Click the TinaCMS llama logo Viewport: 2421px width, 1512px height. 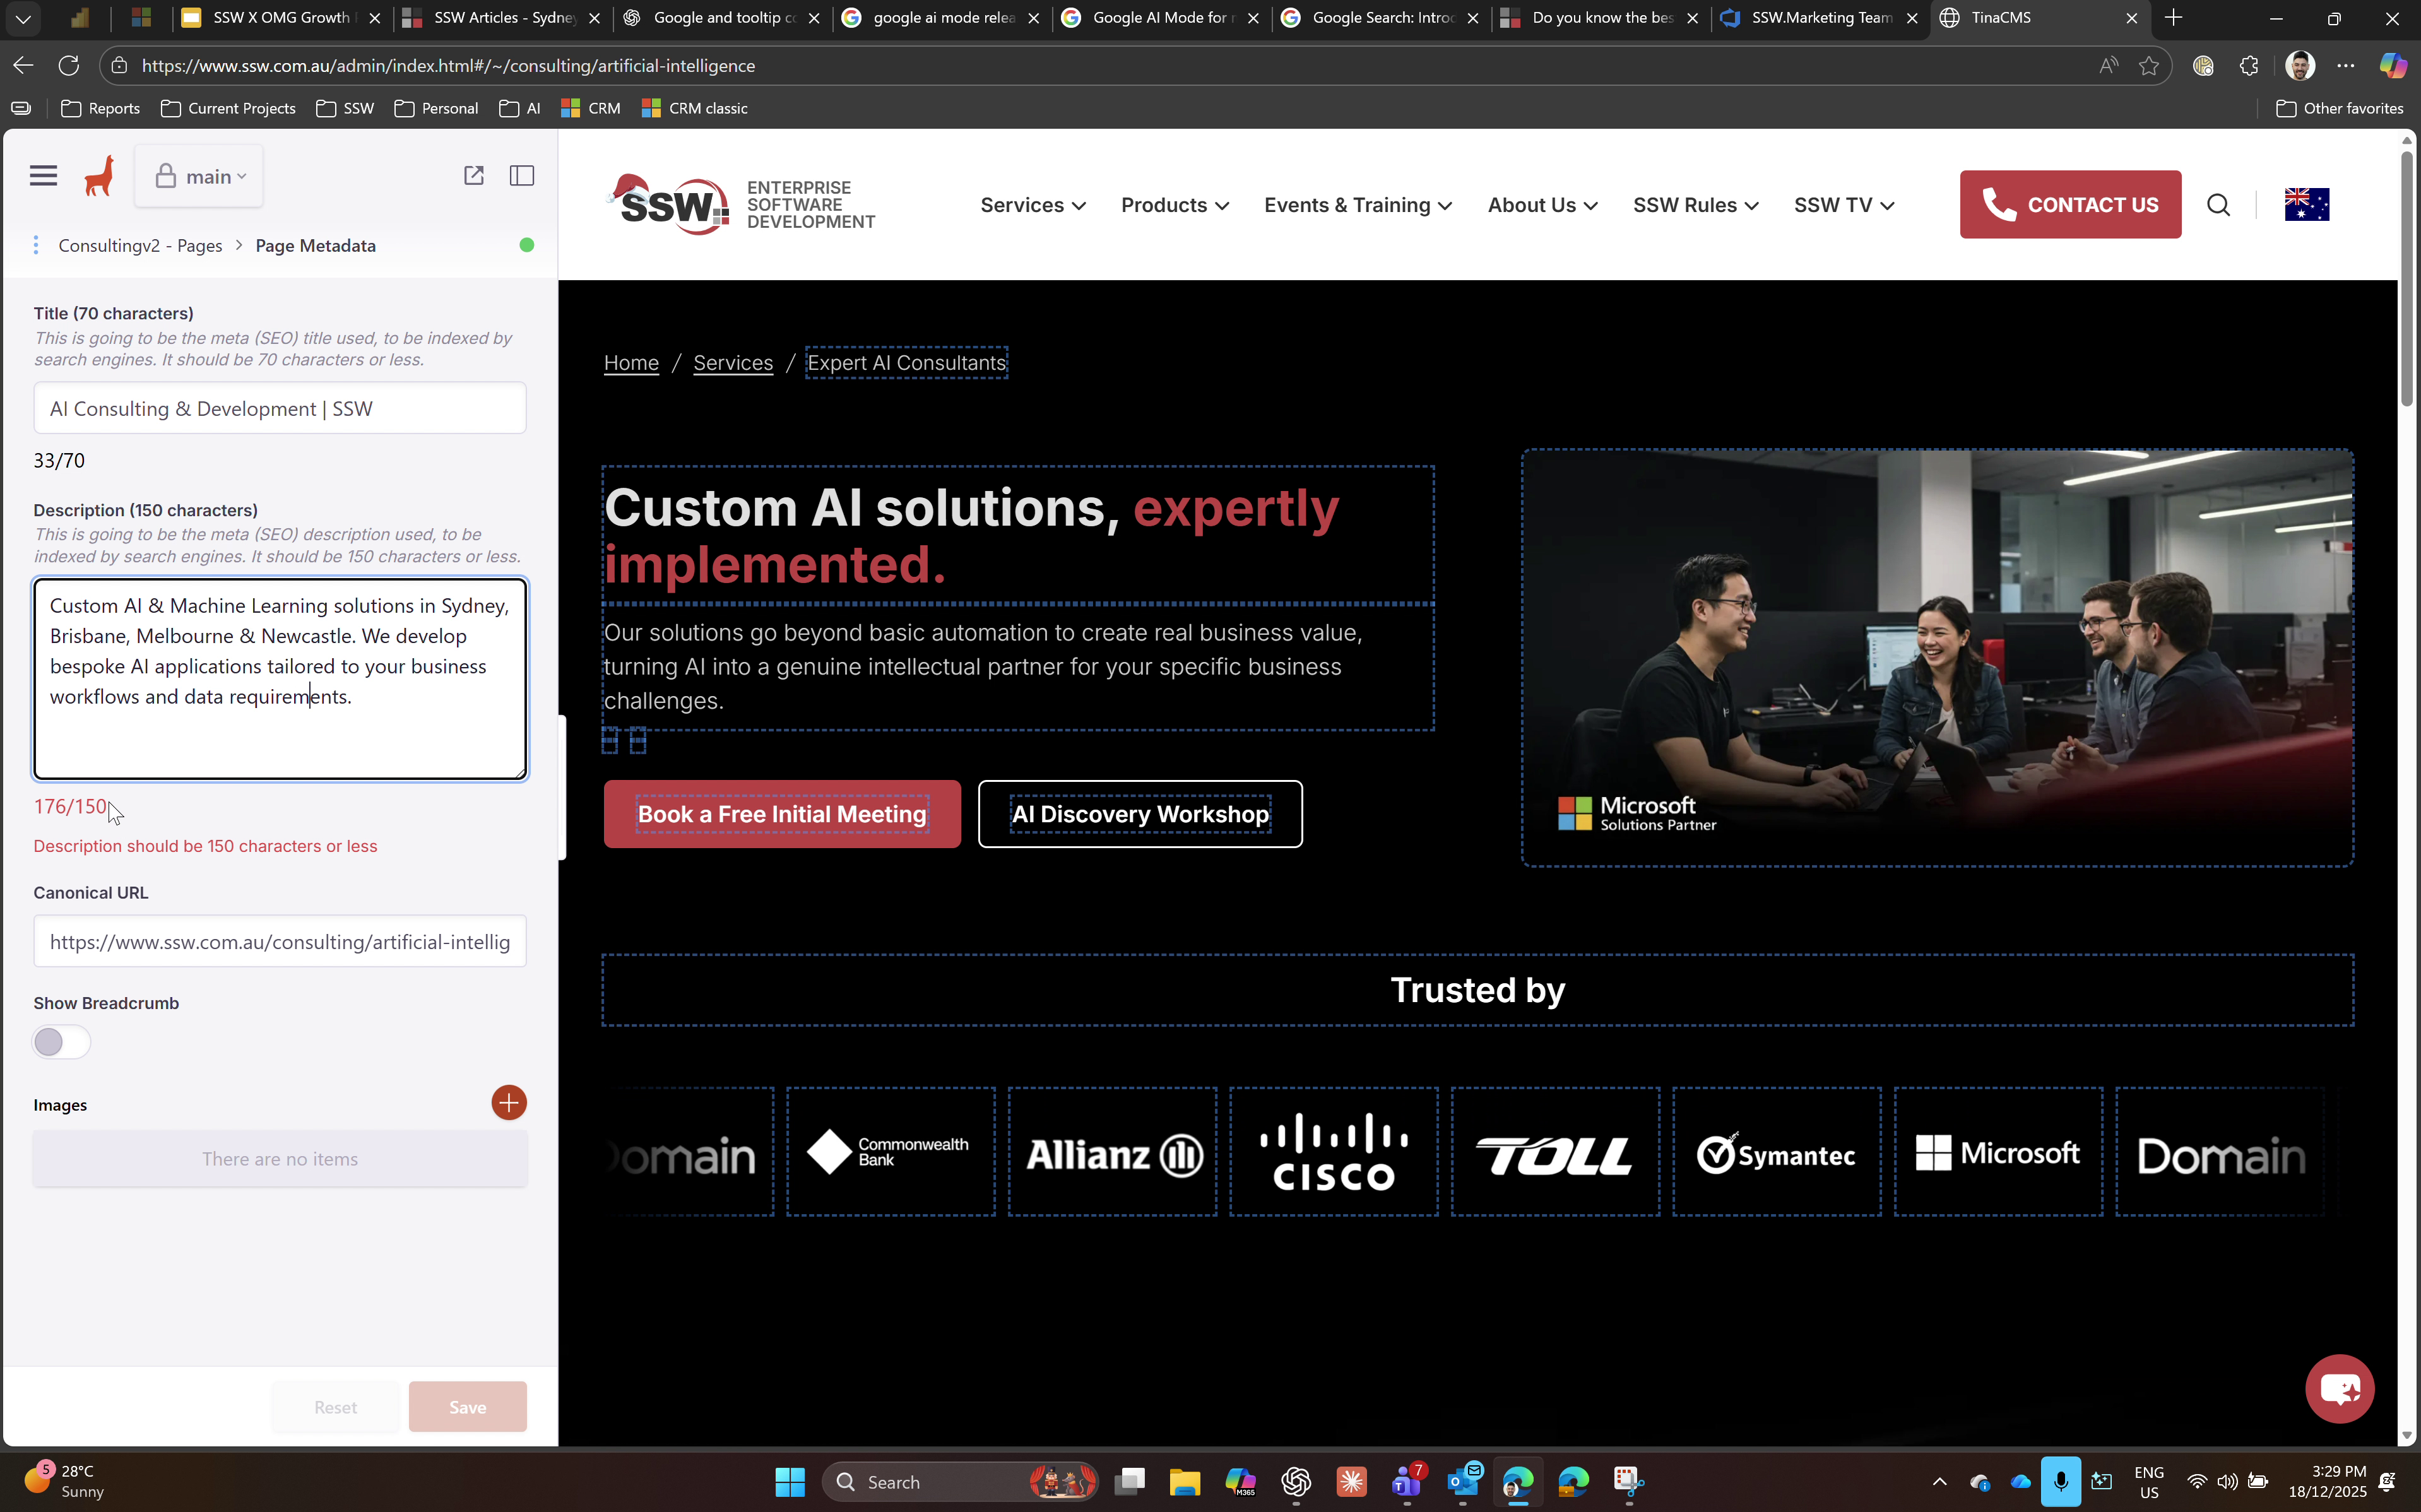[98, 175]
